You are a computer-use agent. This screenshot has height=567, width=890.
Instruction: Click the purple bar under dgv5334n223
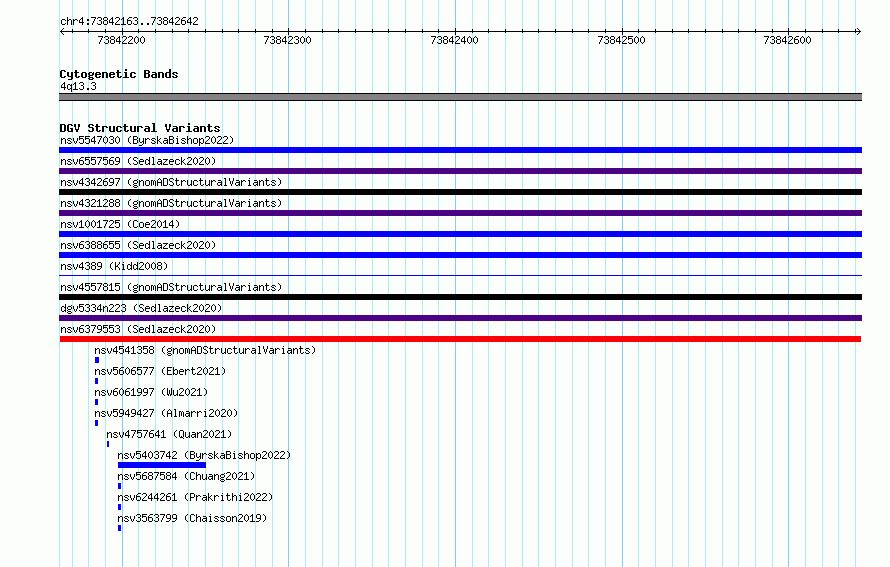pos(460,318)
